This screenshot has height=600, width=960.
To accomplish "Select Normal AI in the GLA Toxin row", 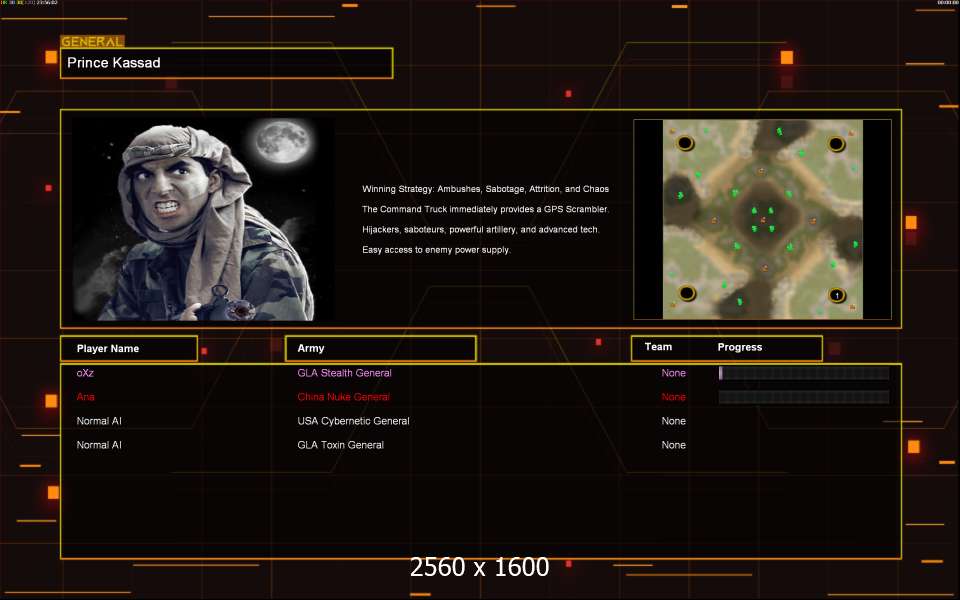I will (99, 445).
